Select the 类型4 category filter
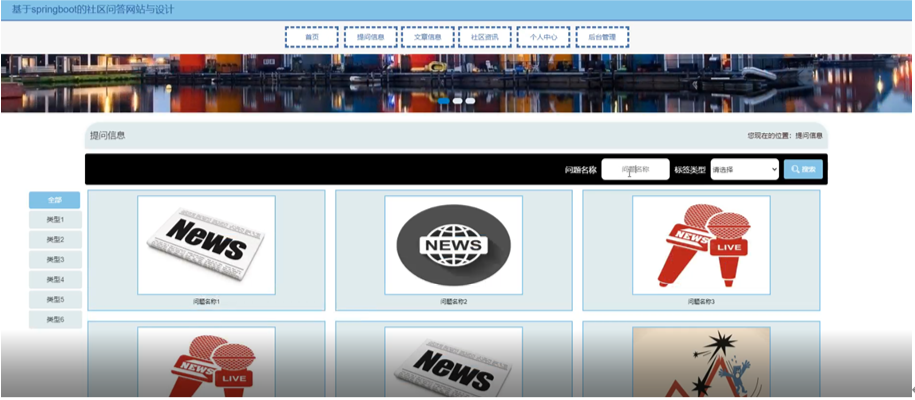Screen dimensions: 915x400 pos(55,279)
